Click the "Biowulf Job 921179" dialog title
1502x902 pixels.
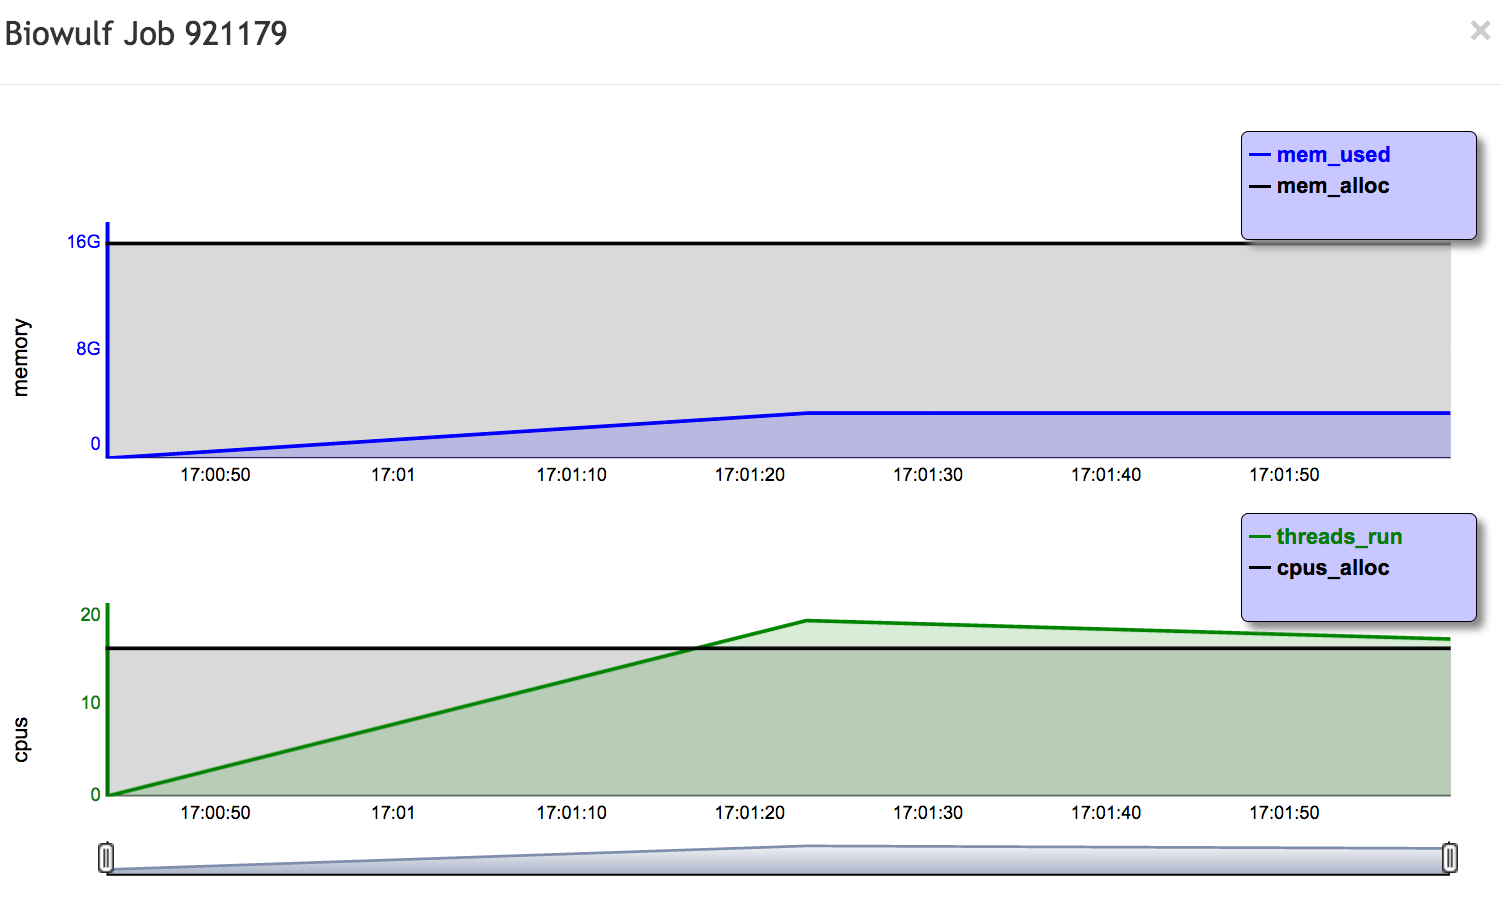tap(146, 34)
